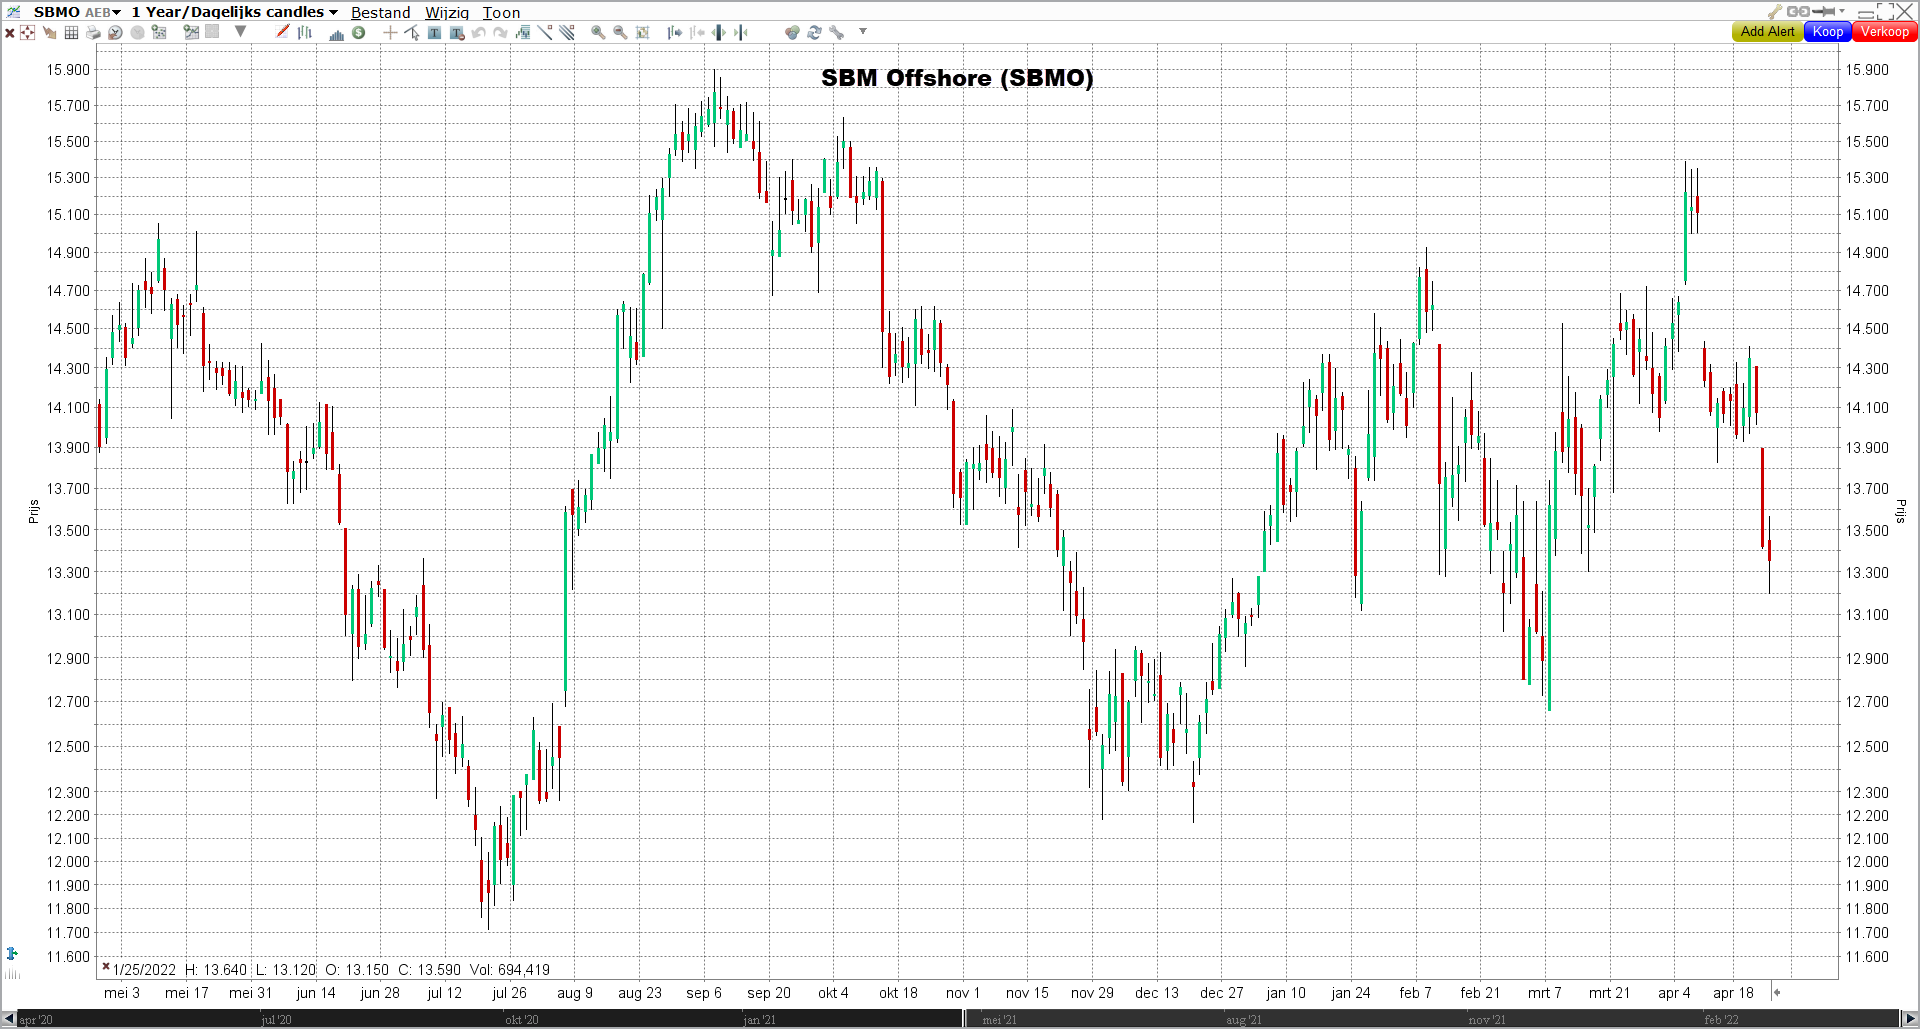Click the right scroll arrow of timeline bar
The image size is (1920, 1029).
coord(1910,1019)
